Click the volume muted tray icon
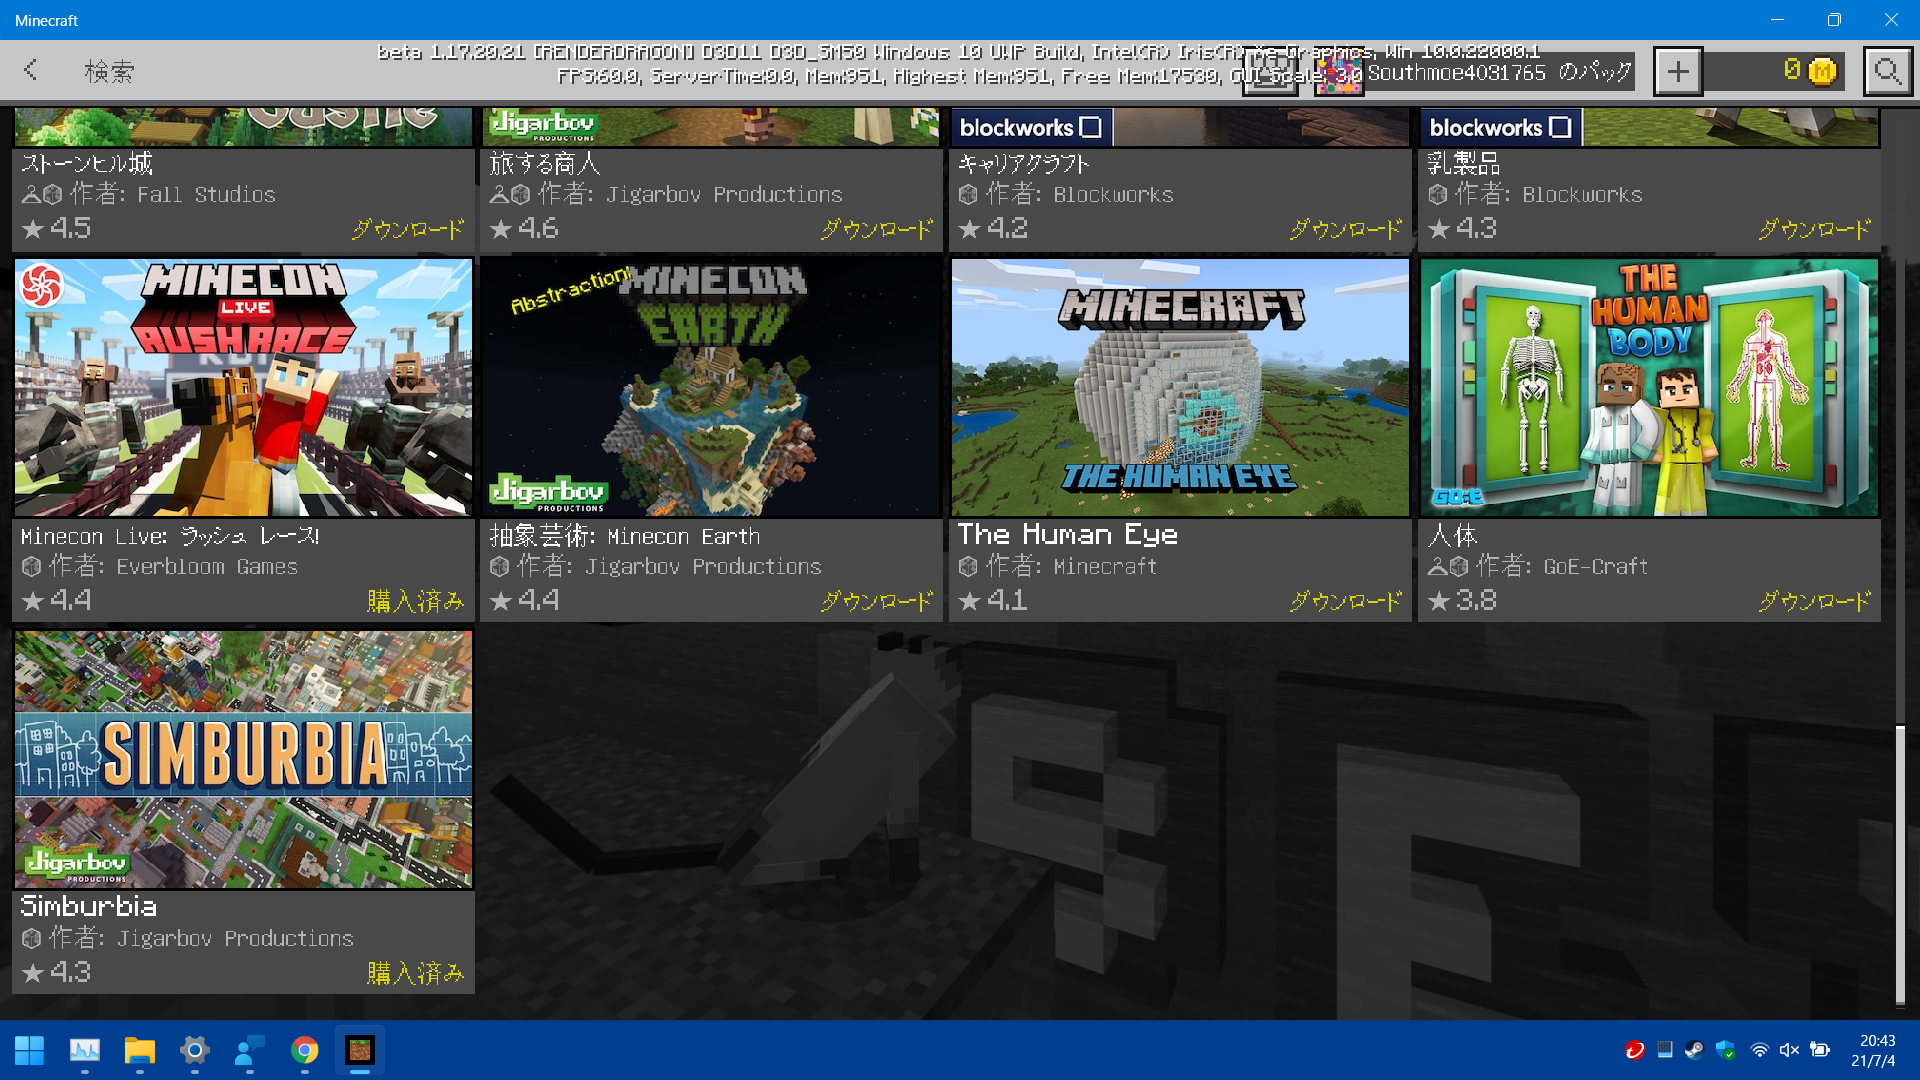Image resolution: width=1920 pixels, height=1080 pixels. [1789, 1050]
